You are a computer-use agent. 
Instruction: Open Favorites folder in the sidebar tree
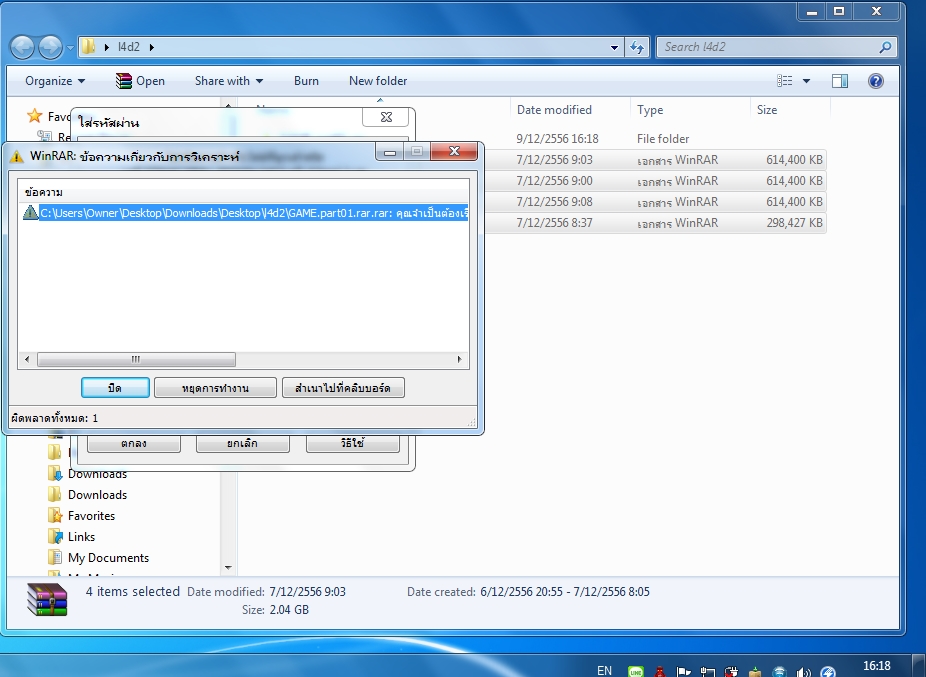click(81, 516)
